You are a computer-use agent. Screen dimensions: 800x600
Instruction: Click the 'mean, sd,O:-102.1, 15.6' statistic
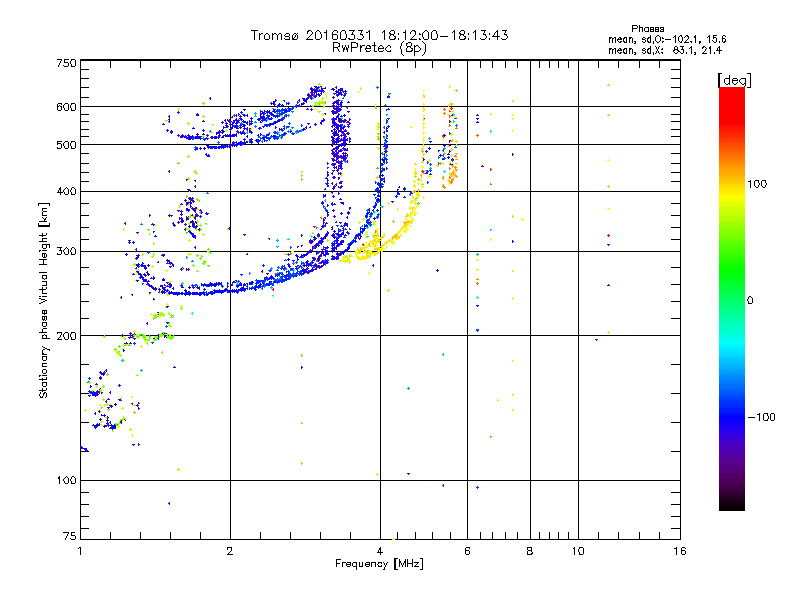(x=667, y=39)
